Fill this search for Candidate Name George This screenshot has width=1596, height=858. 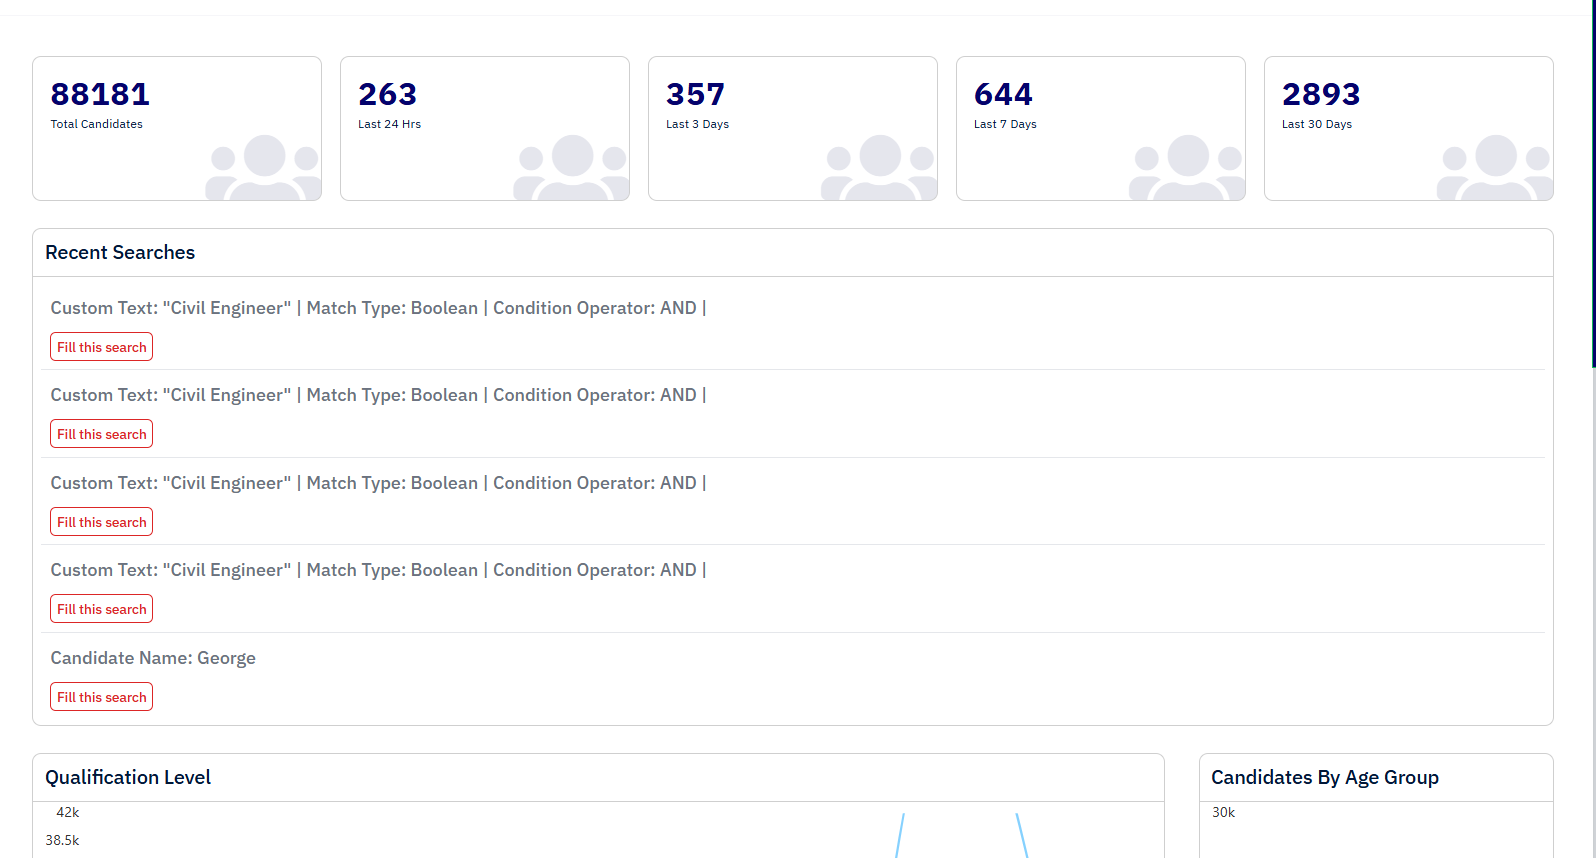click(x=102, y=697)
